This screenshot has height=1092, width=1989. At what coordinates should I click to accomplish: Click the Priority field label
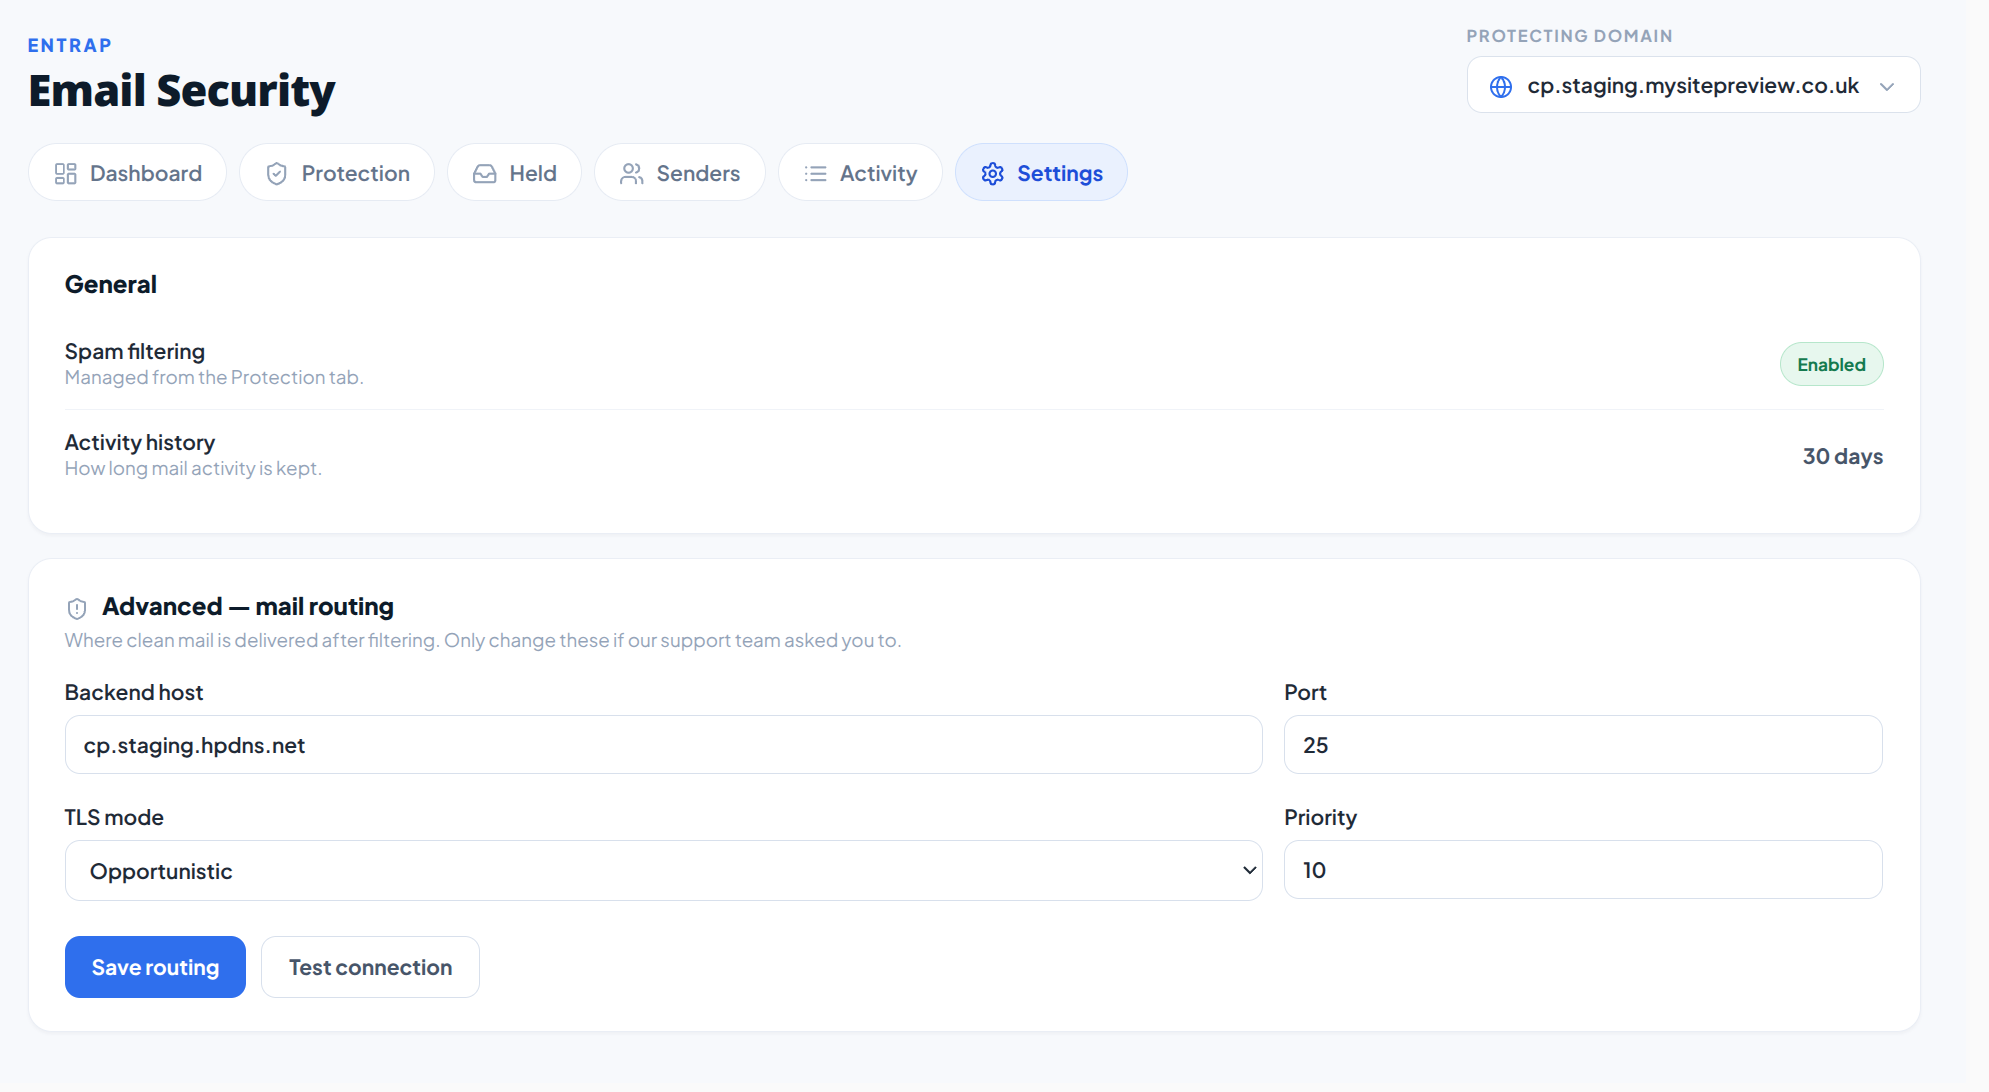point(1320,818)
